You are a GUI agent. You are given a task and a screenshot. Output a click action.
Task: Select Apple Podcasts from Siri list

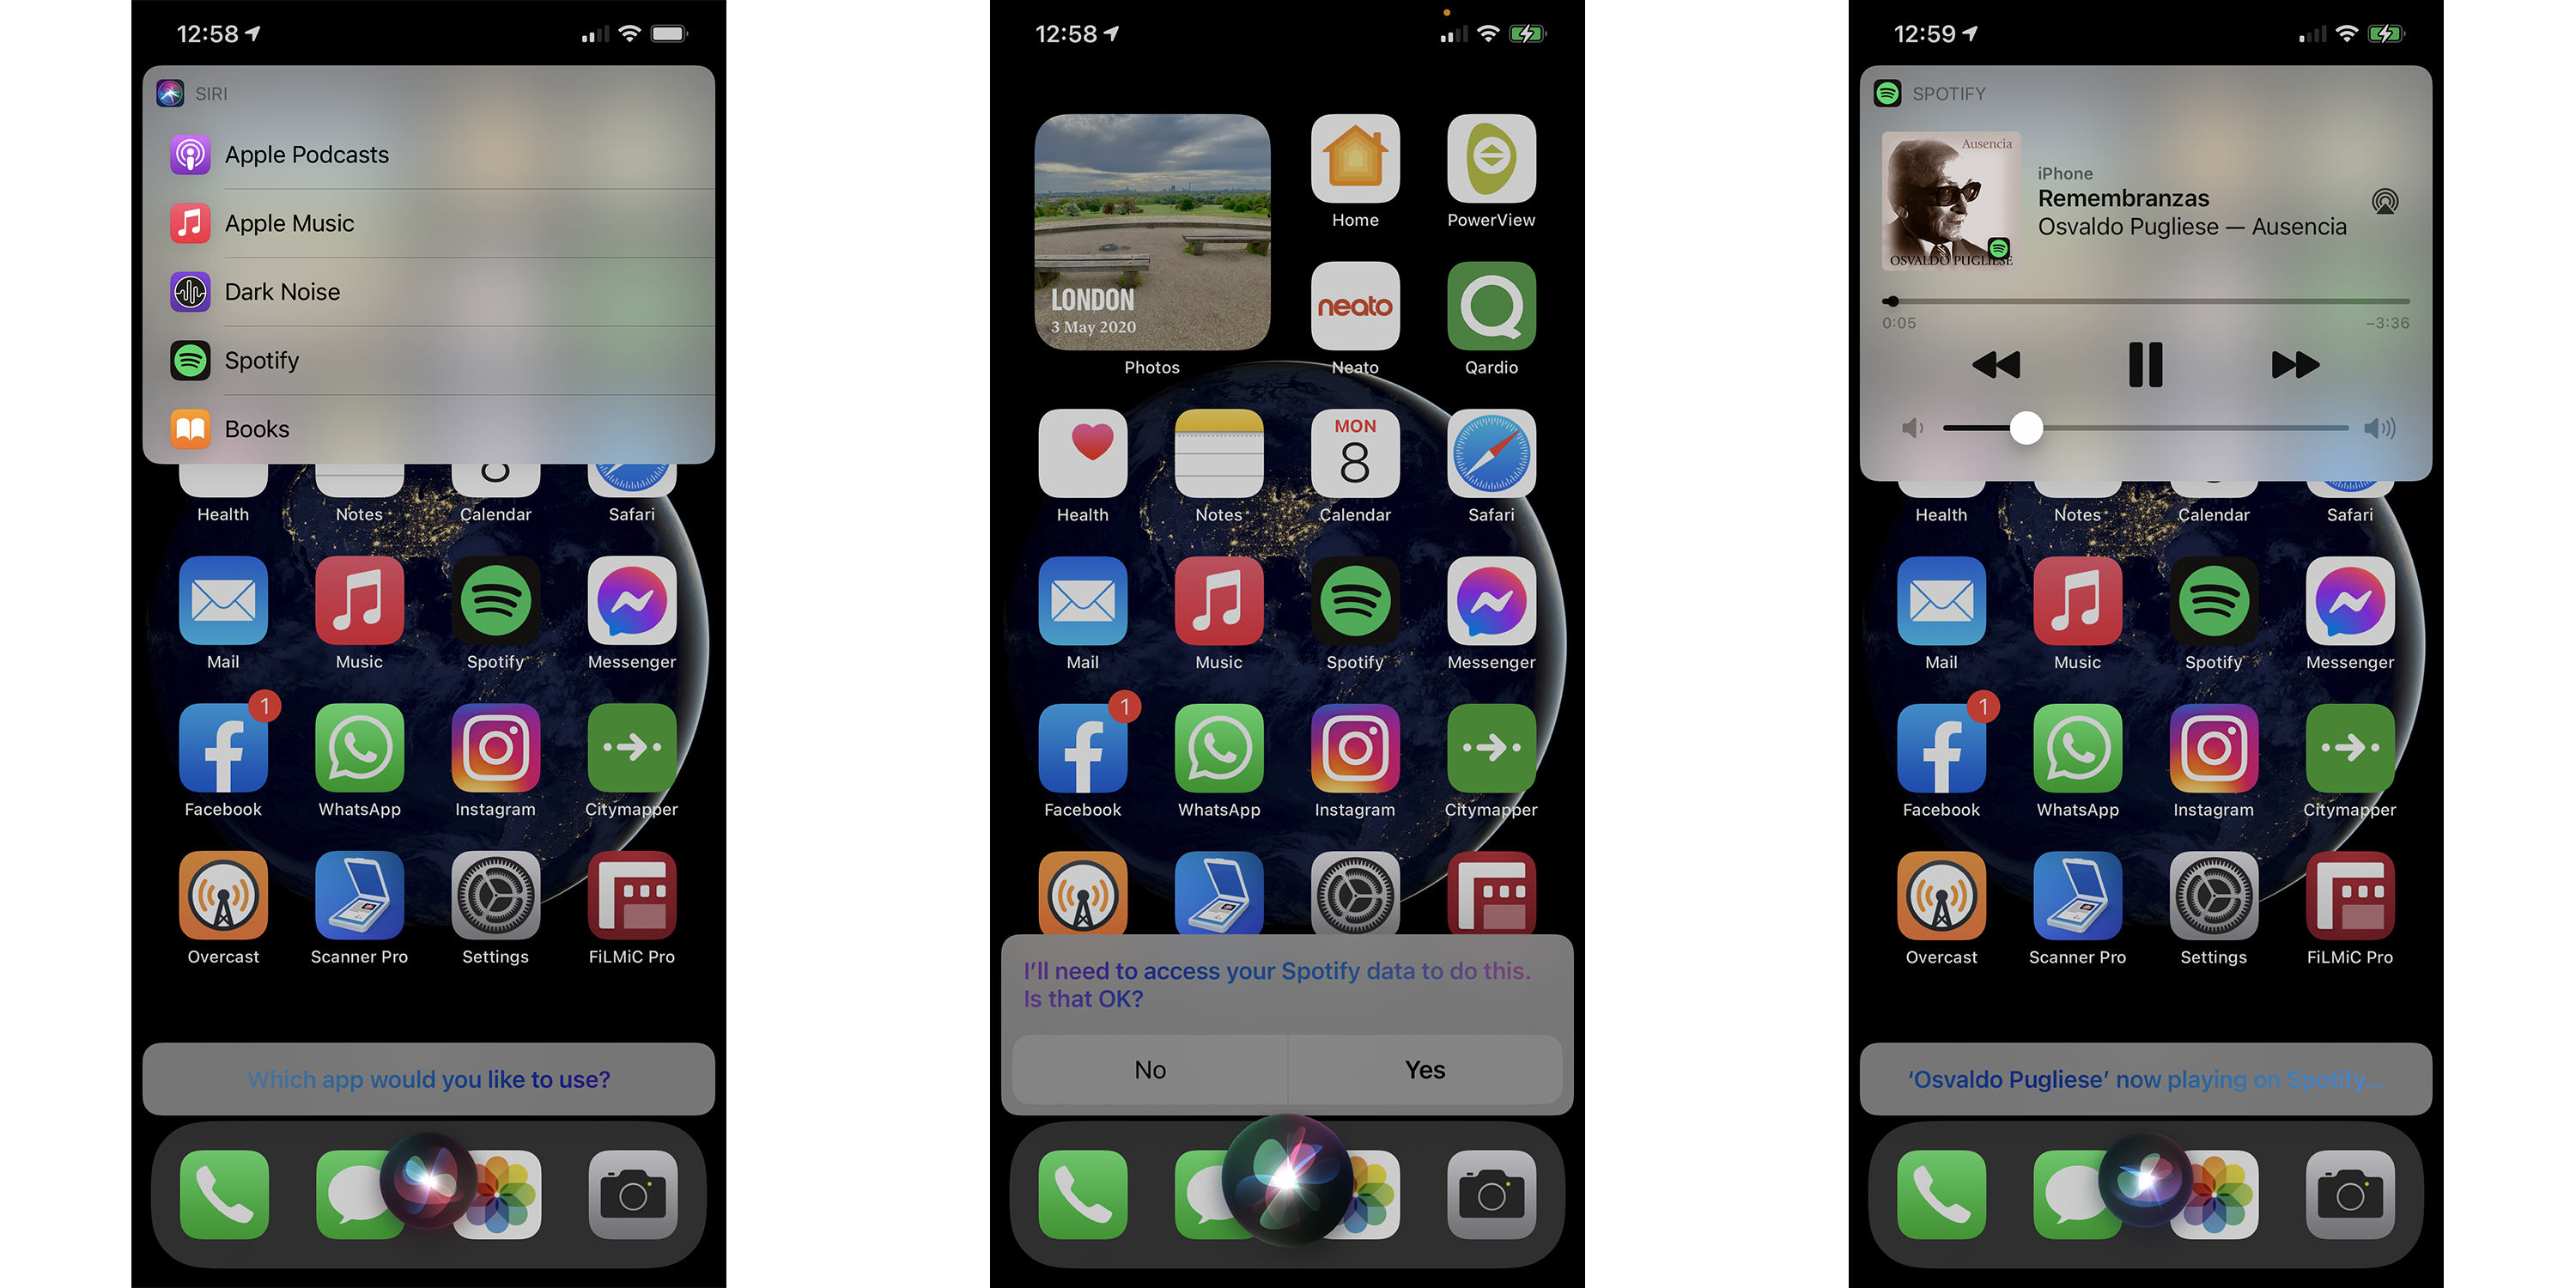(x=309, y=155)
